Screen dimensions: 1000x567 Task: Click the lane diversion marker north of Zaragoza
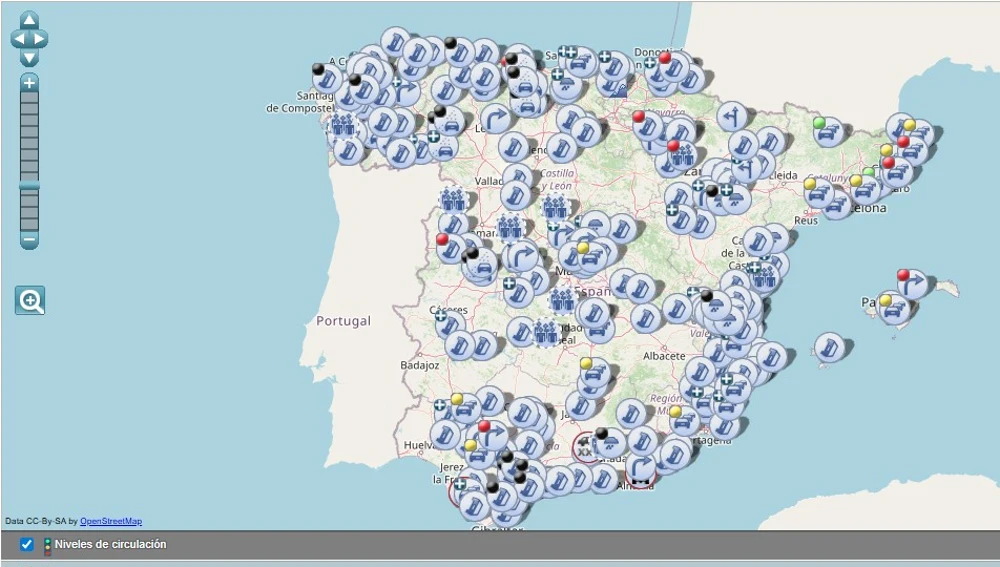coord(732,115)
